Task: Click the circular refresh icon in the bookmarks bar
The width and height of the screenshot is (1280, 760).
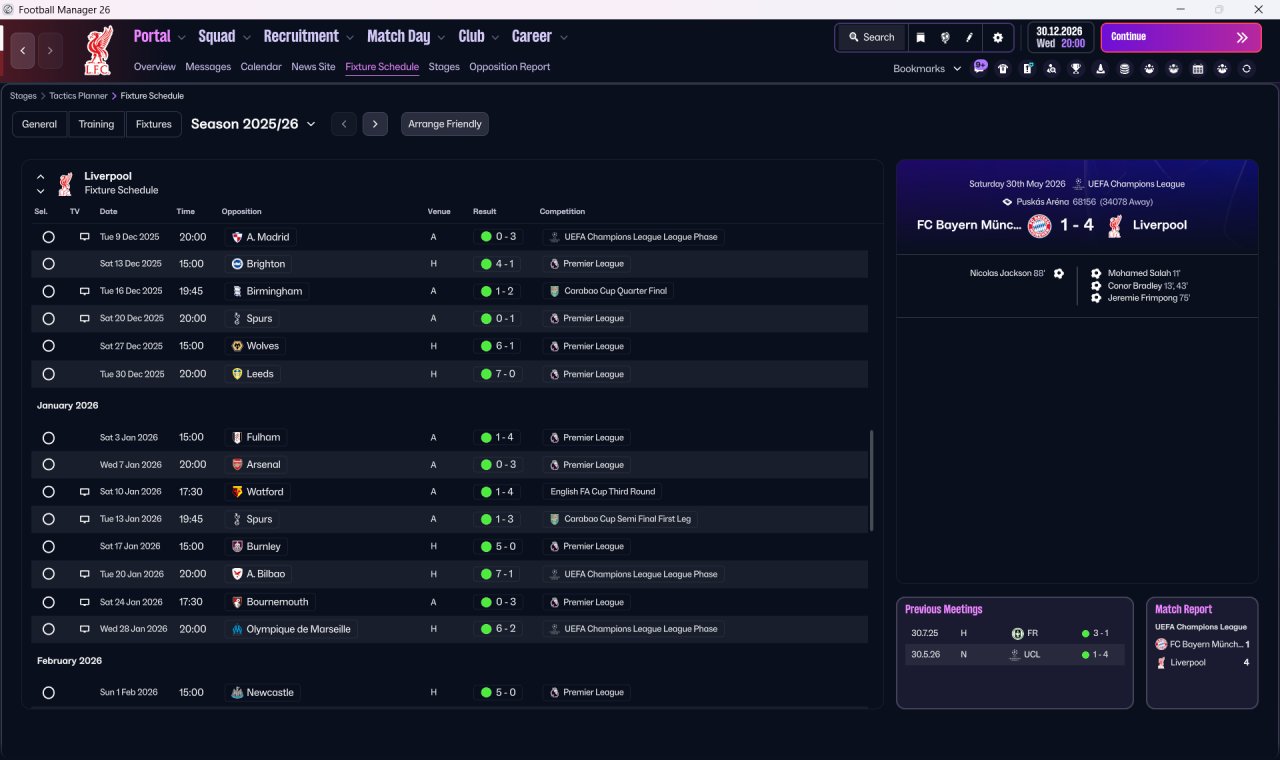Action: tap(1246, 69)
